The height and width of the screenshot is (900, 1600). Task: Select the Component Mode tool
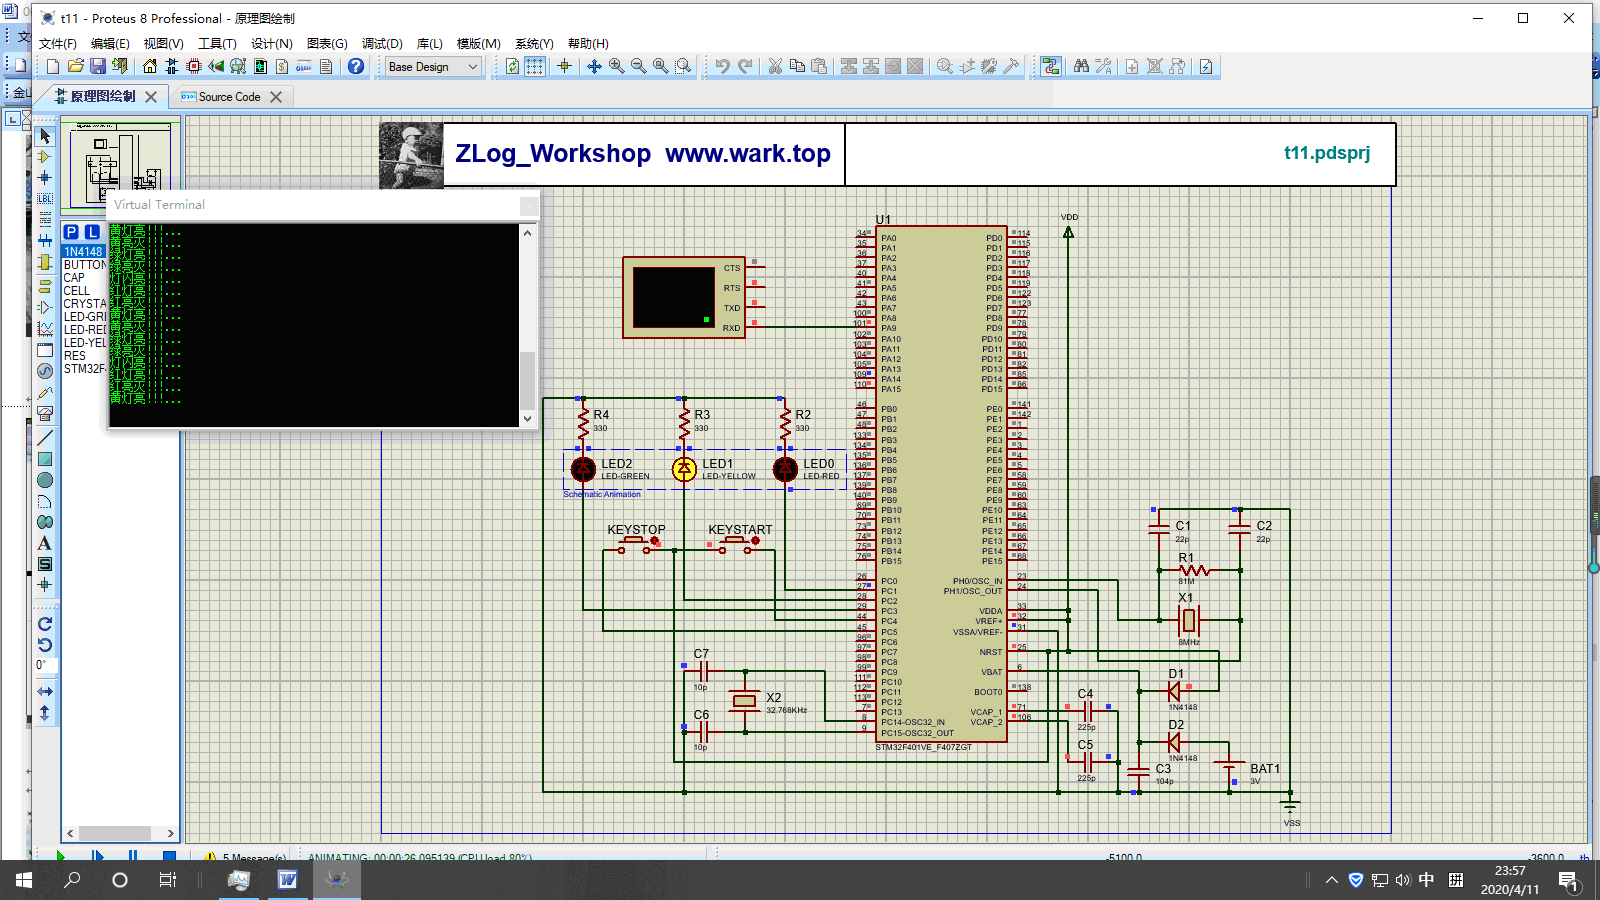45,156
